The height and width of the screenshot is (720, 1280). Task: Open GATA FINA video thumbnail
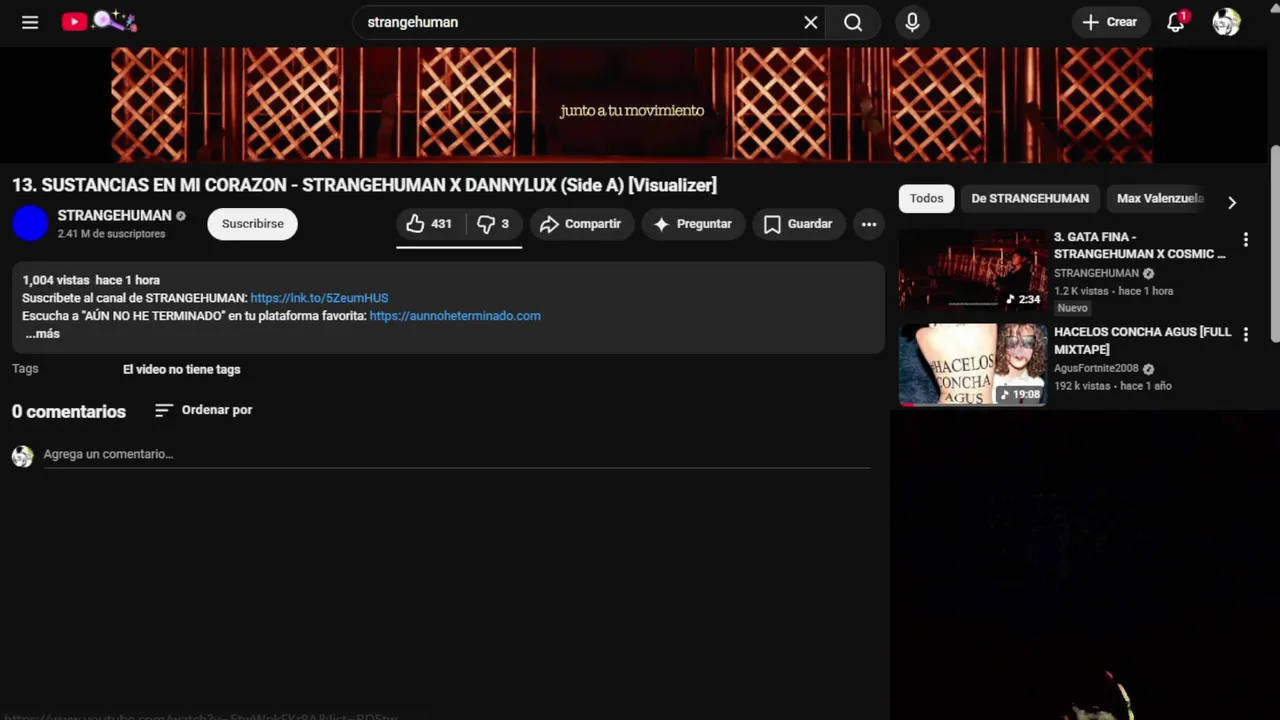point(972,270)
